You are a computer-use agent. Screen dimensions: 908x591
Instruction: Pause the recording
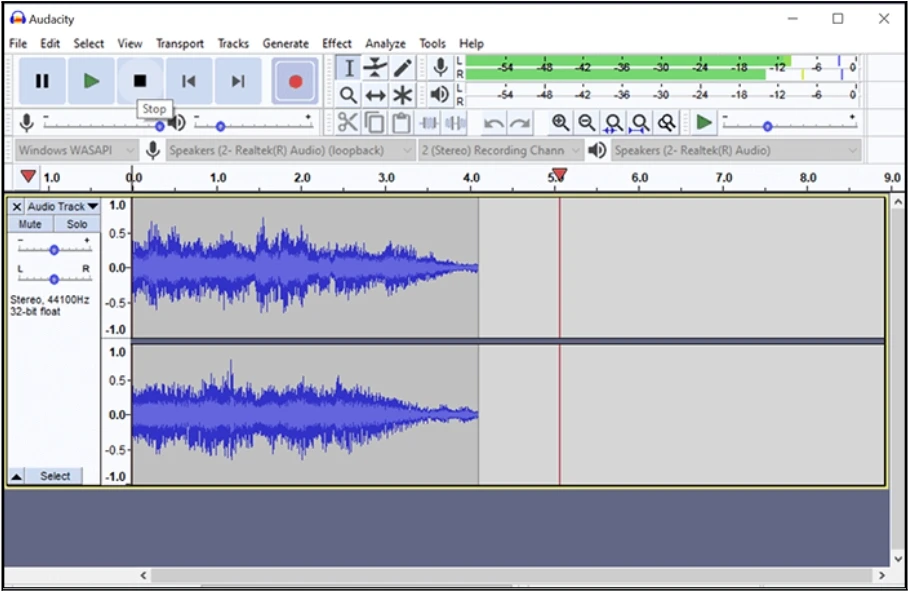(x=42, y=81)
